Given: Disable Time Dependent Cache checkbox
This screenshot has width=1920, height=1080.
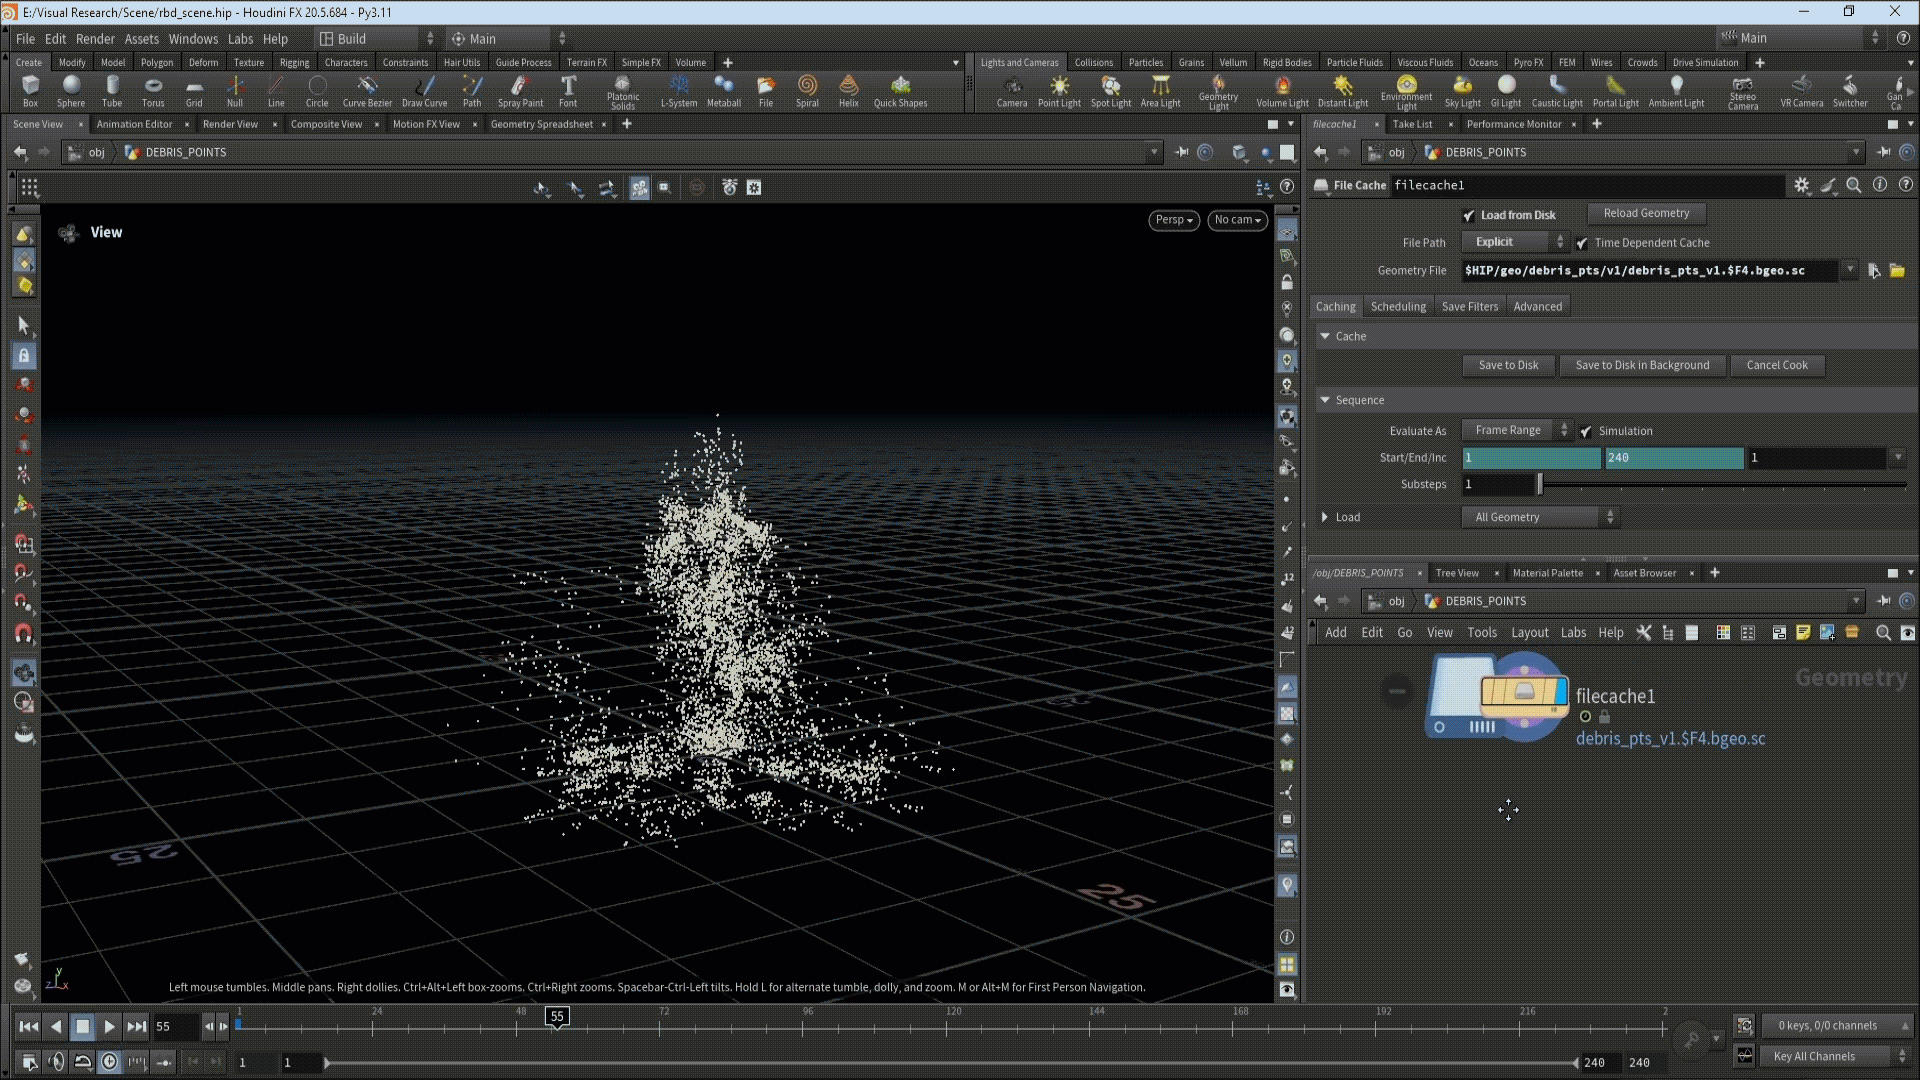Looking at the screenshot, I should click(1582, 243).
